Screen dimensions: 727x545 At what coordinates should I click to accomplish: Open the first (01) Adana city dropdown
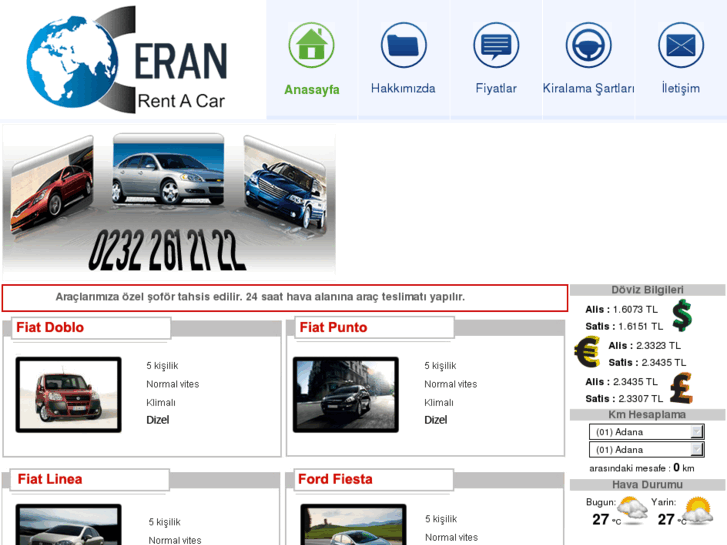pyautogui.click(x=647, y=432)
